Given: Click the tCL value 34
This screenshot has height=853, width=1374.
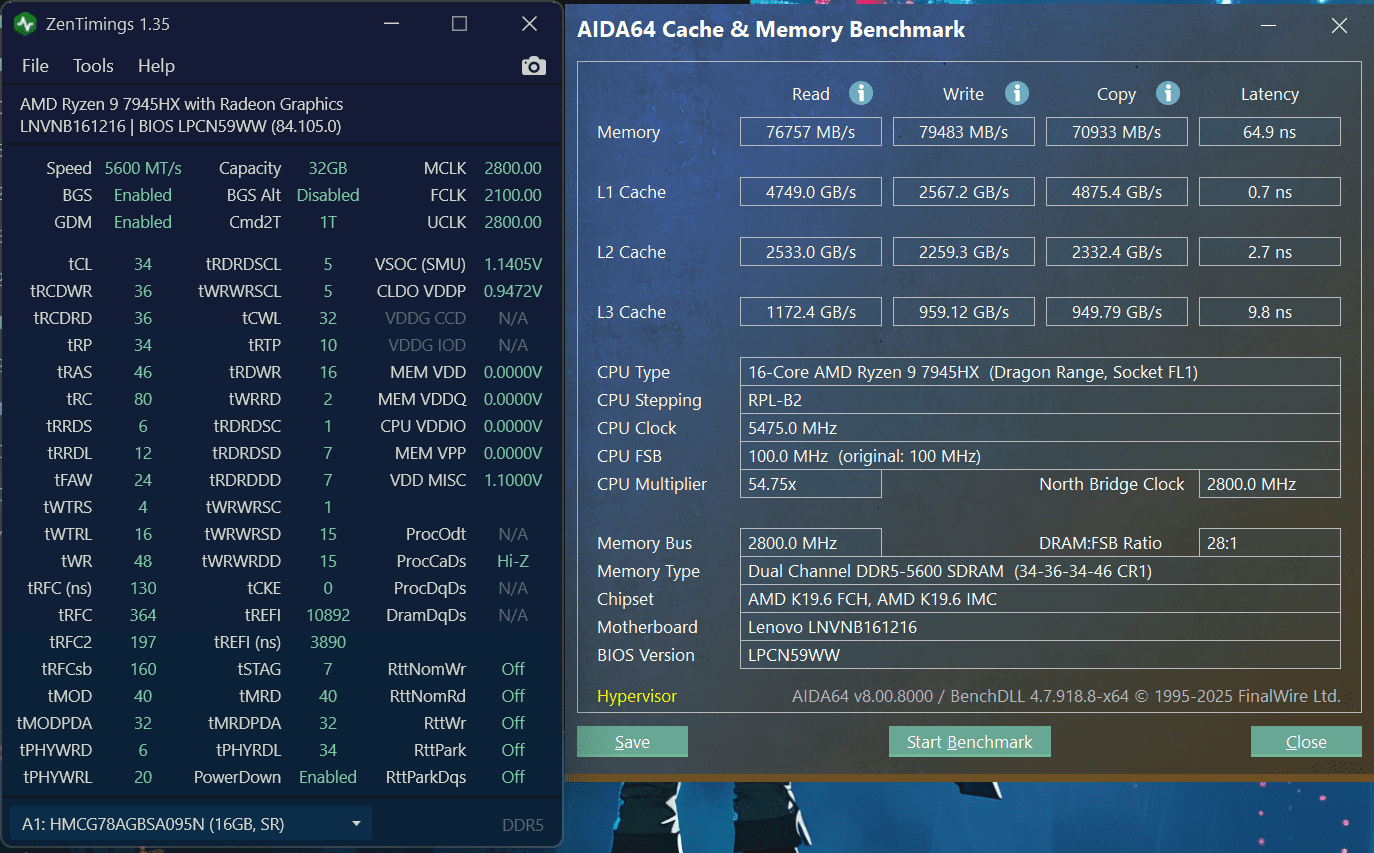Looking at the screenshot, I should pos(143,264).
